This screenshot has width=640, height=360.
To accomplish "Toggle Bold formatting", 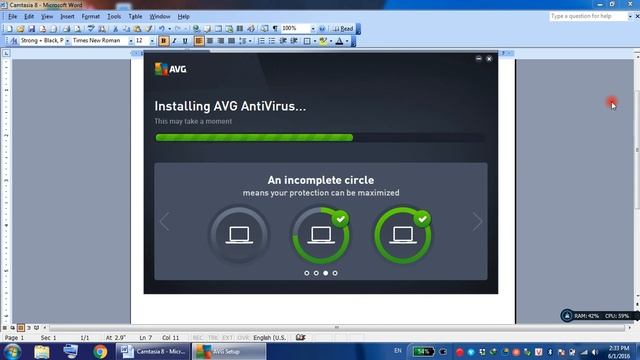I will pos(163,41).
